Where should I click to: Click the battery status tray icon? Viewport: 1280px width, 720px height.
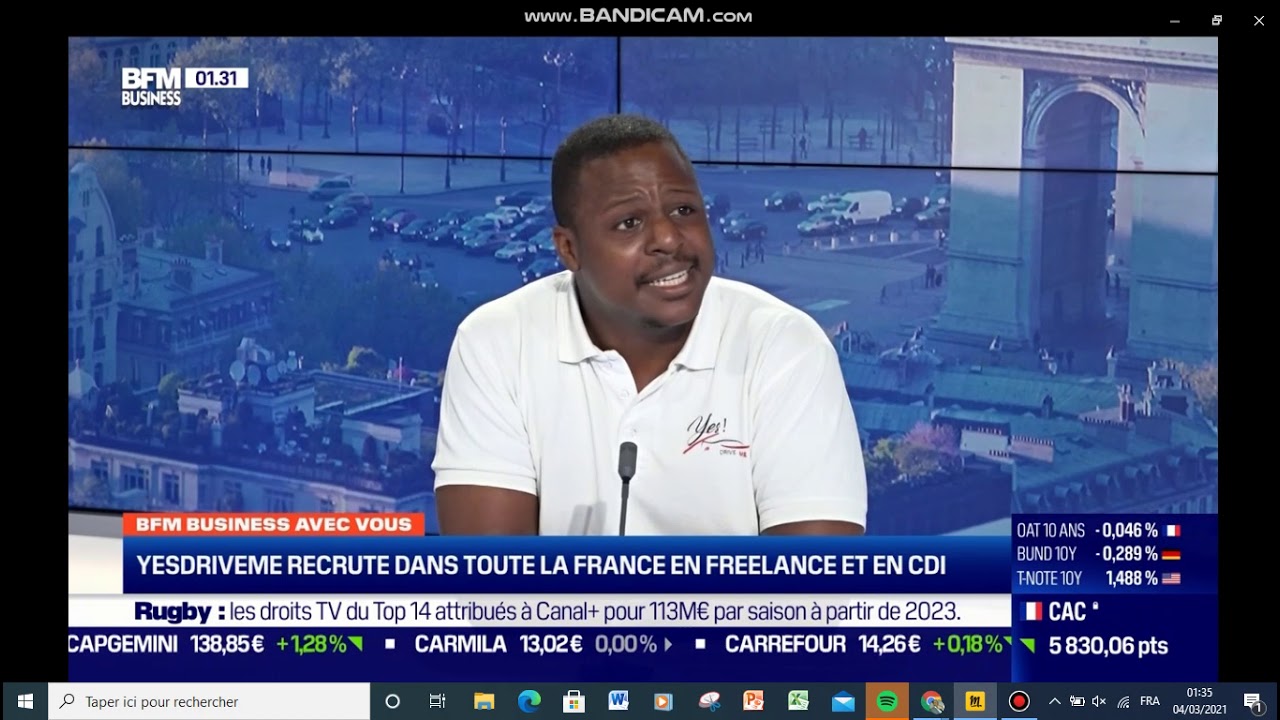point(1077,701)
